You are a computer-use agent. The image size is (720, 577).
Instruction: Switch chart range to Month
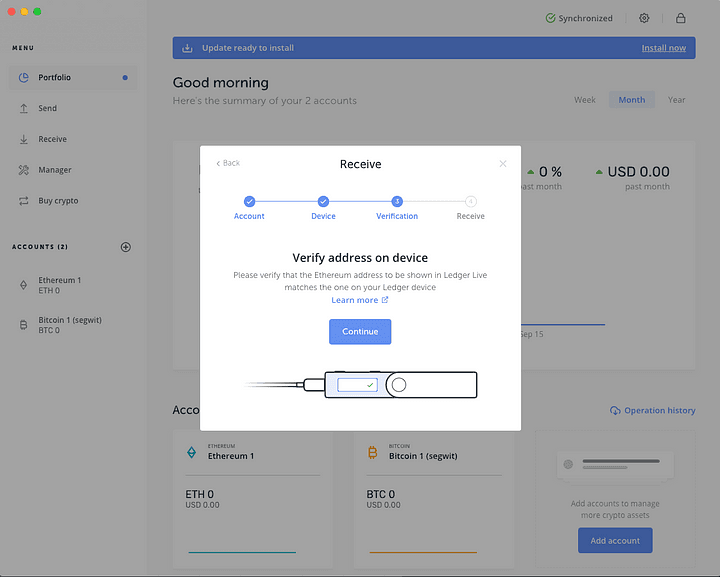[632, 100]
